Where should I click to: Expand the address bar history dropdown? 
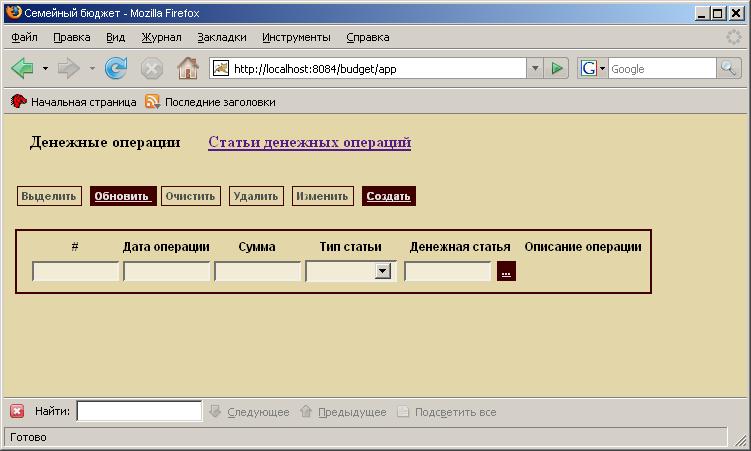[535, 68]
